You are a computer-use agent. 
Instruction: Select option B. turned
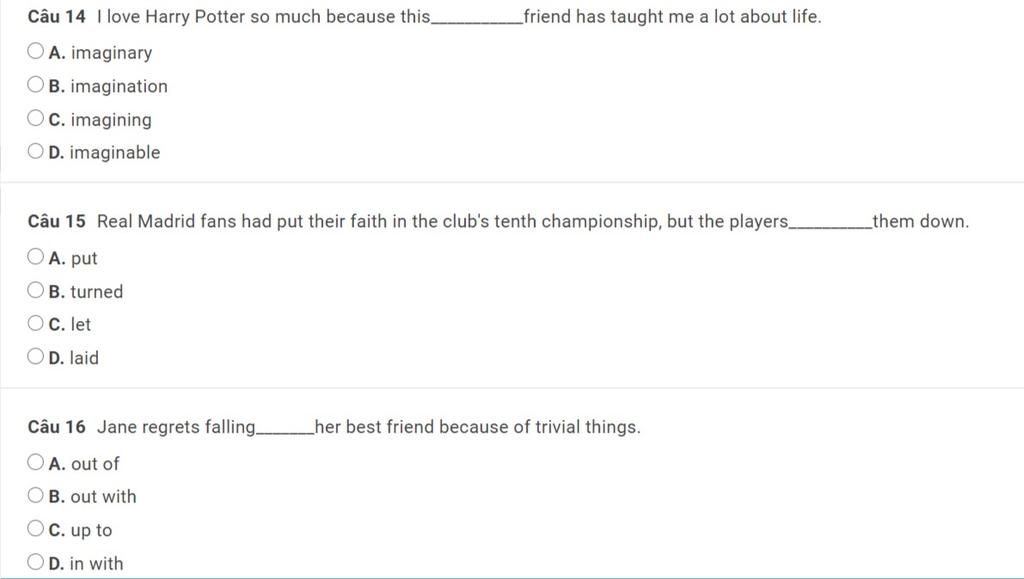36,291
